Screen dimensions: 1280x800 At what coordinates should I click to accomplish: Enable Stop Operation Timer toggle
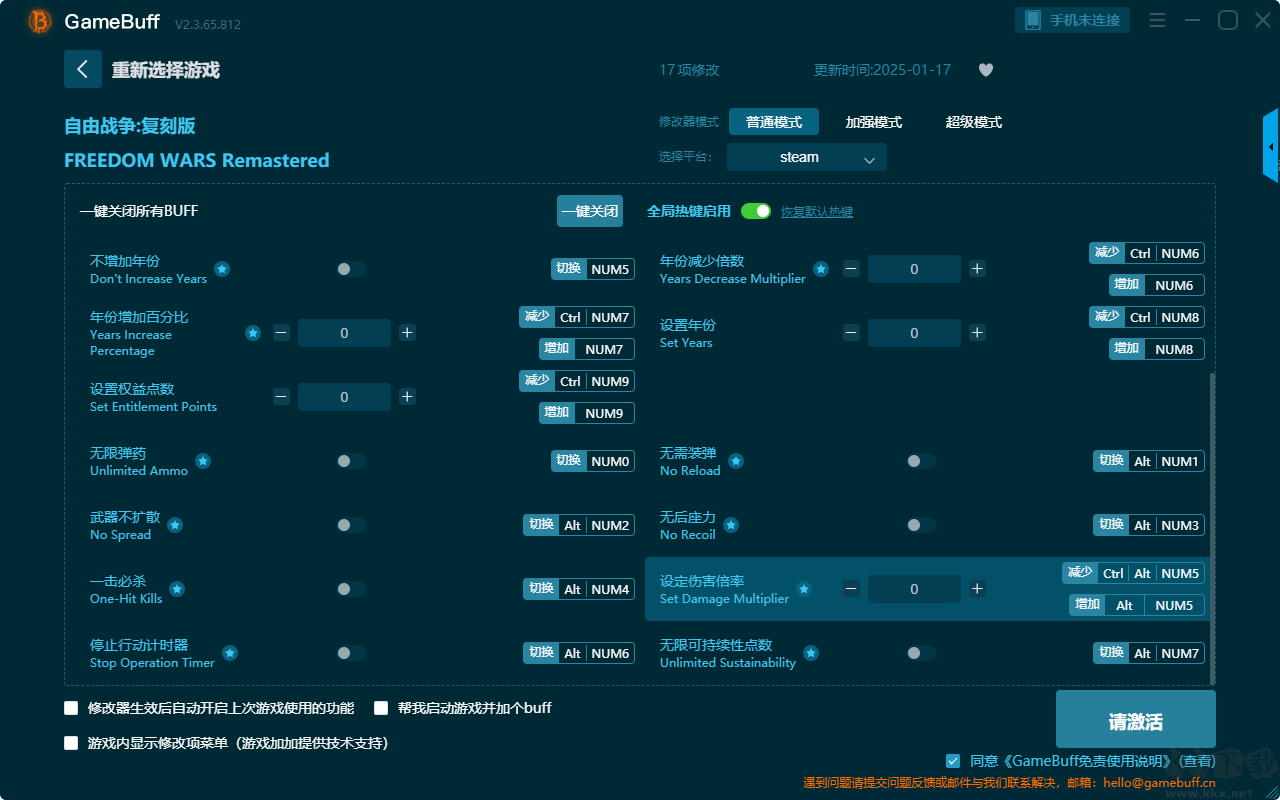351,653
